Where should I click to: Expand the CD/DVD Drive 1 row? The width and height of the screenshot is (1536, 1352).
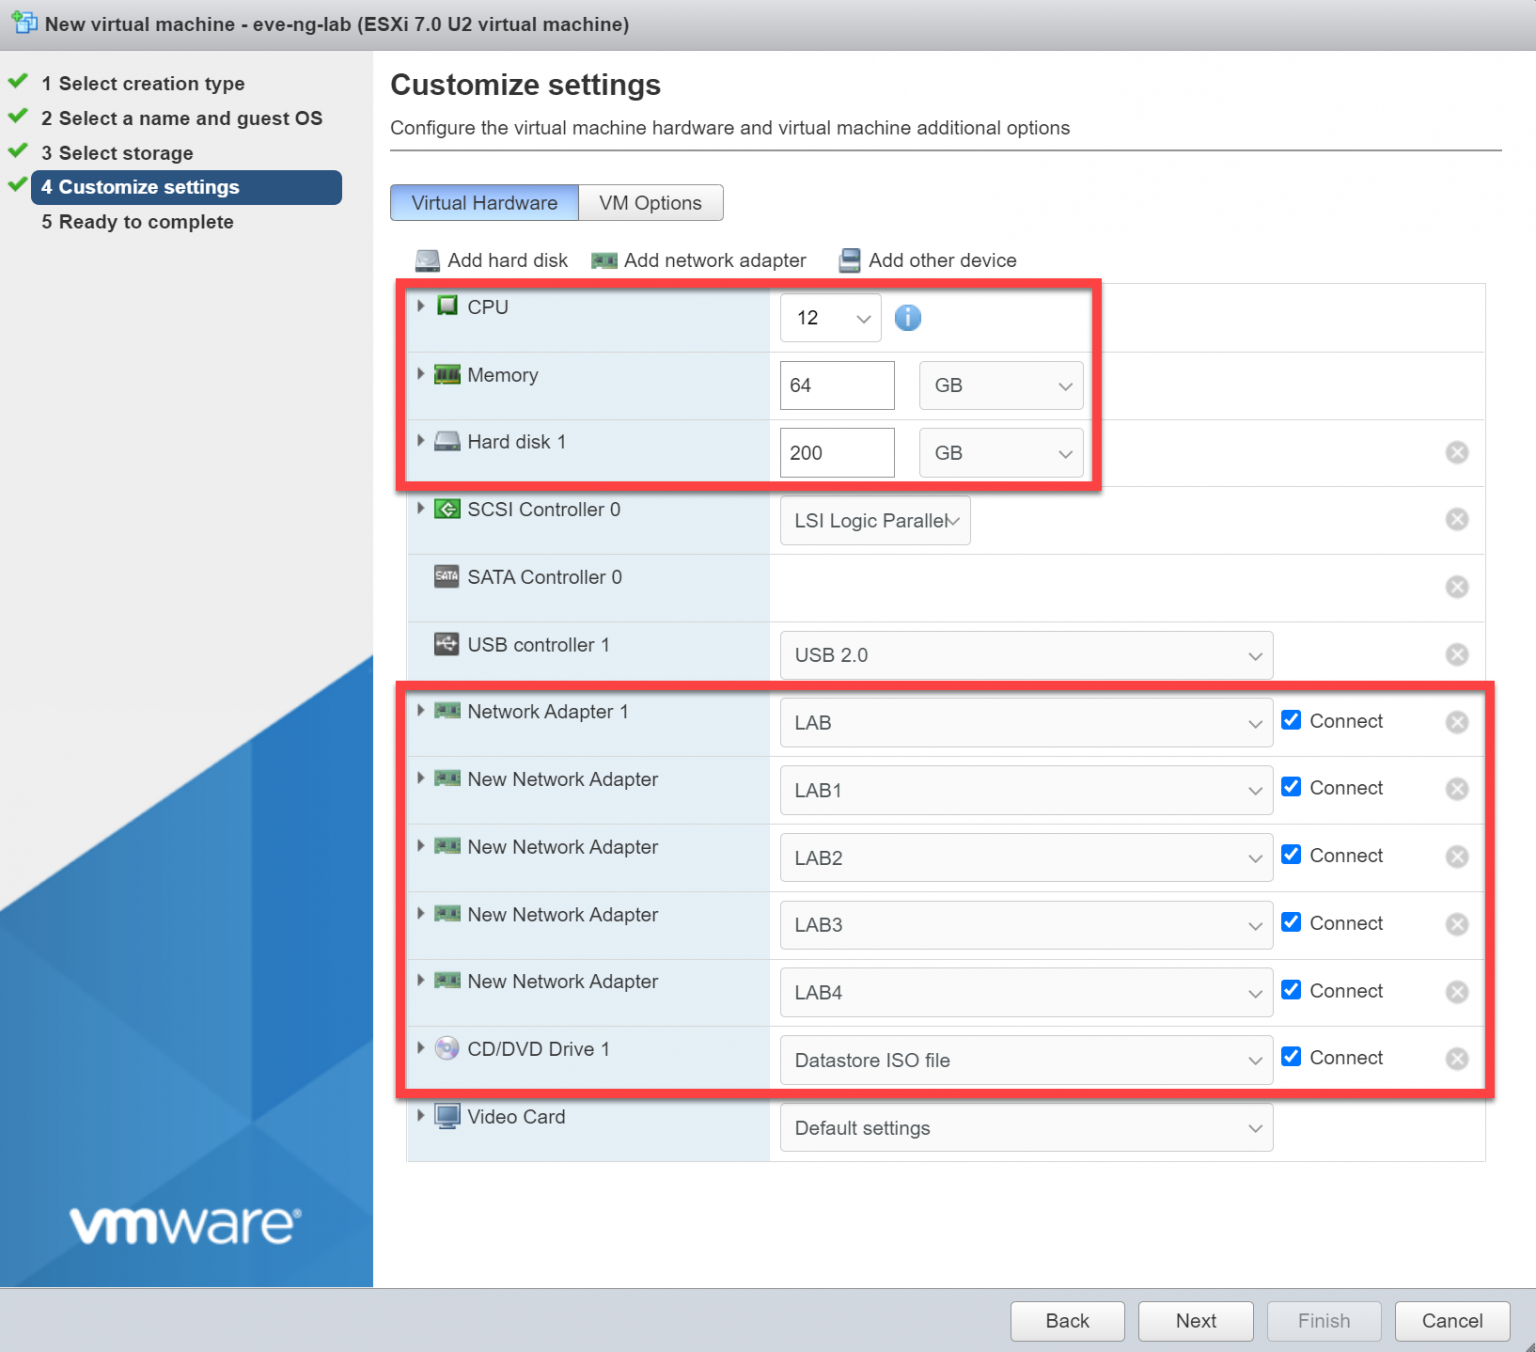click(421, 1048)
